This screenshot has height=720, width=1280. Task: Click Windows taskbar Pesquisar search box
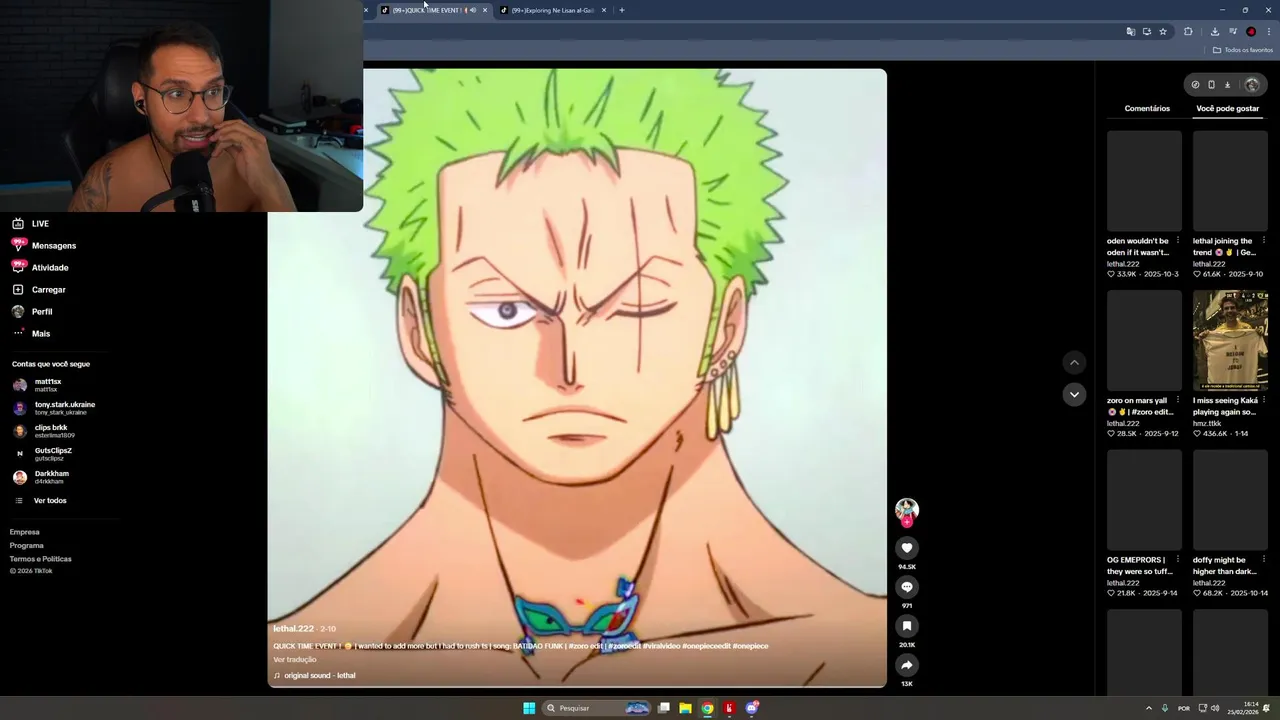[x=595, y=708]
